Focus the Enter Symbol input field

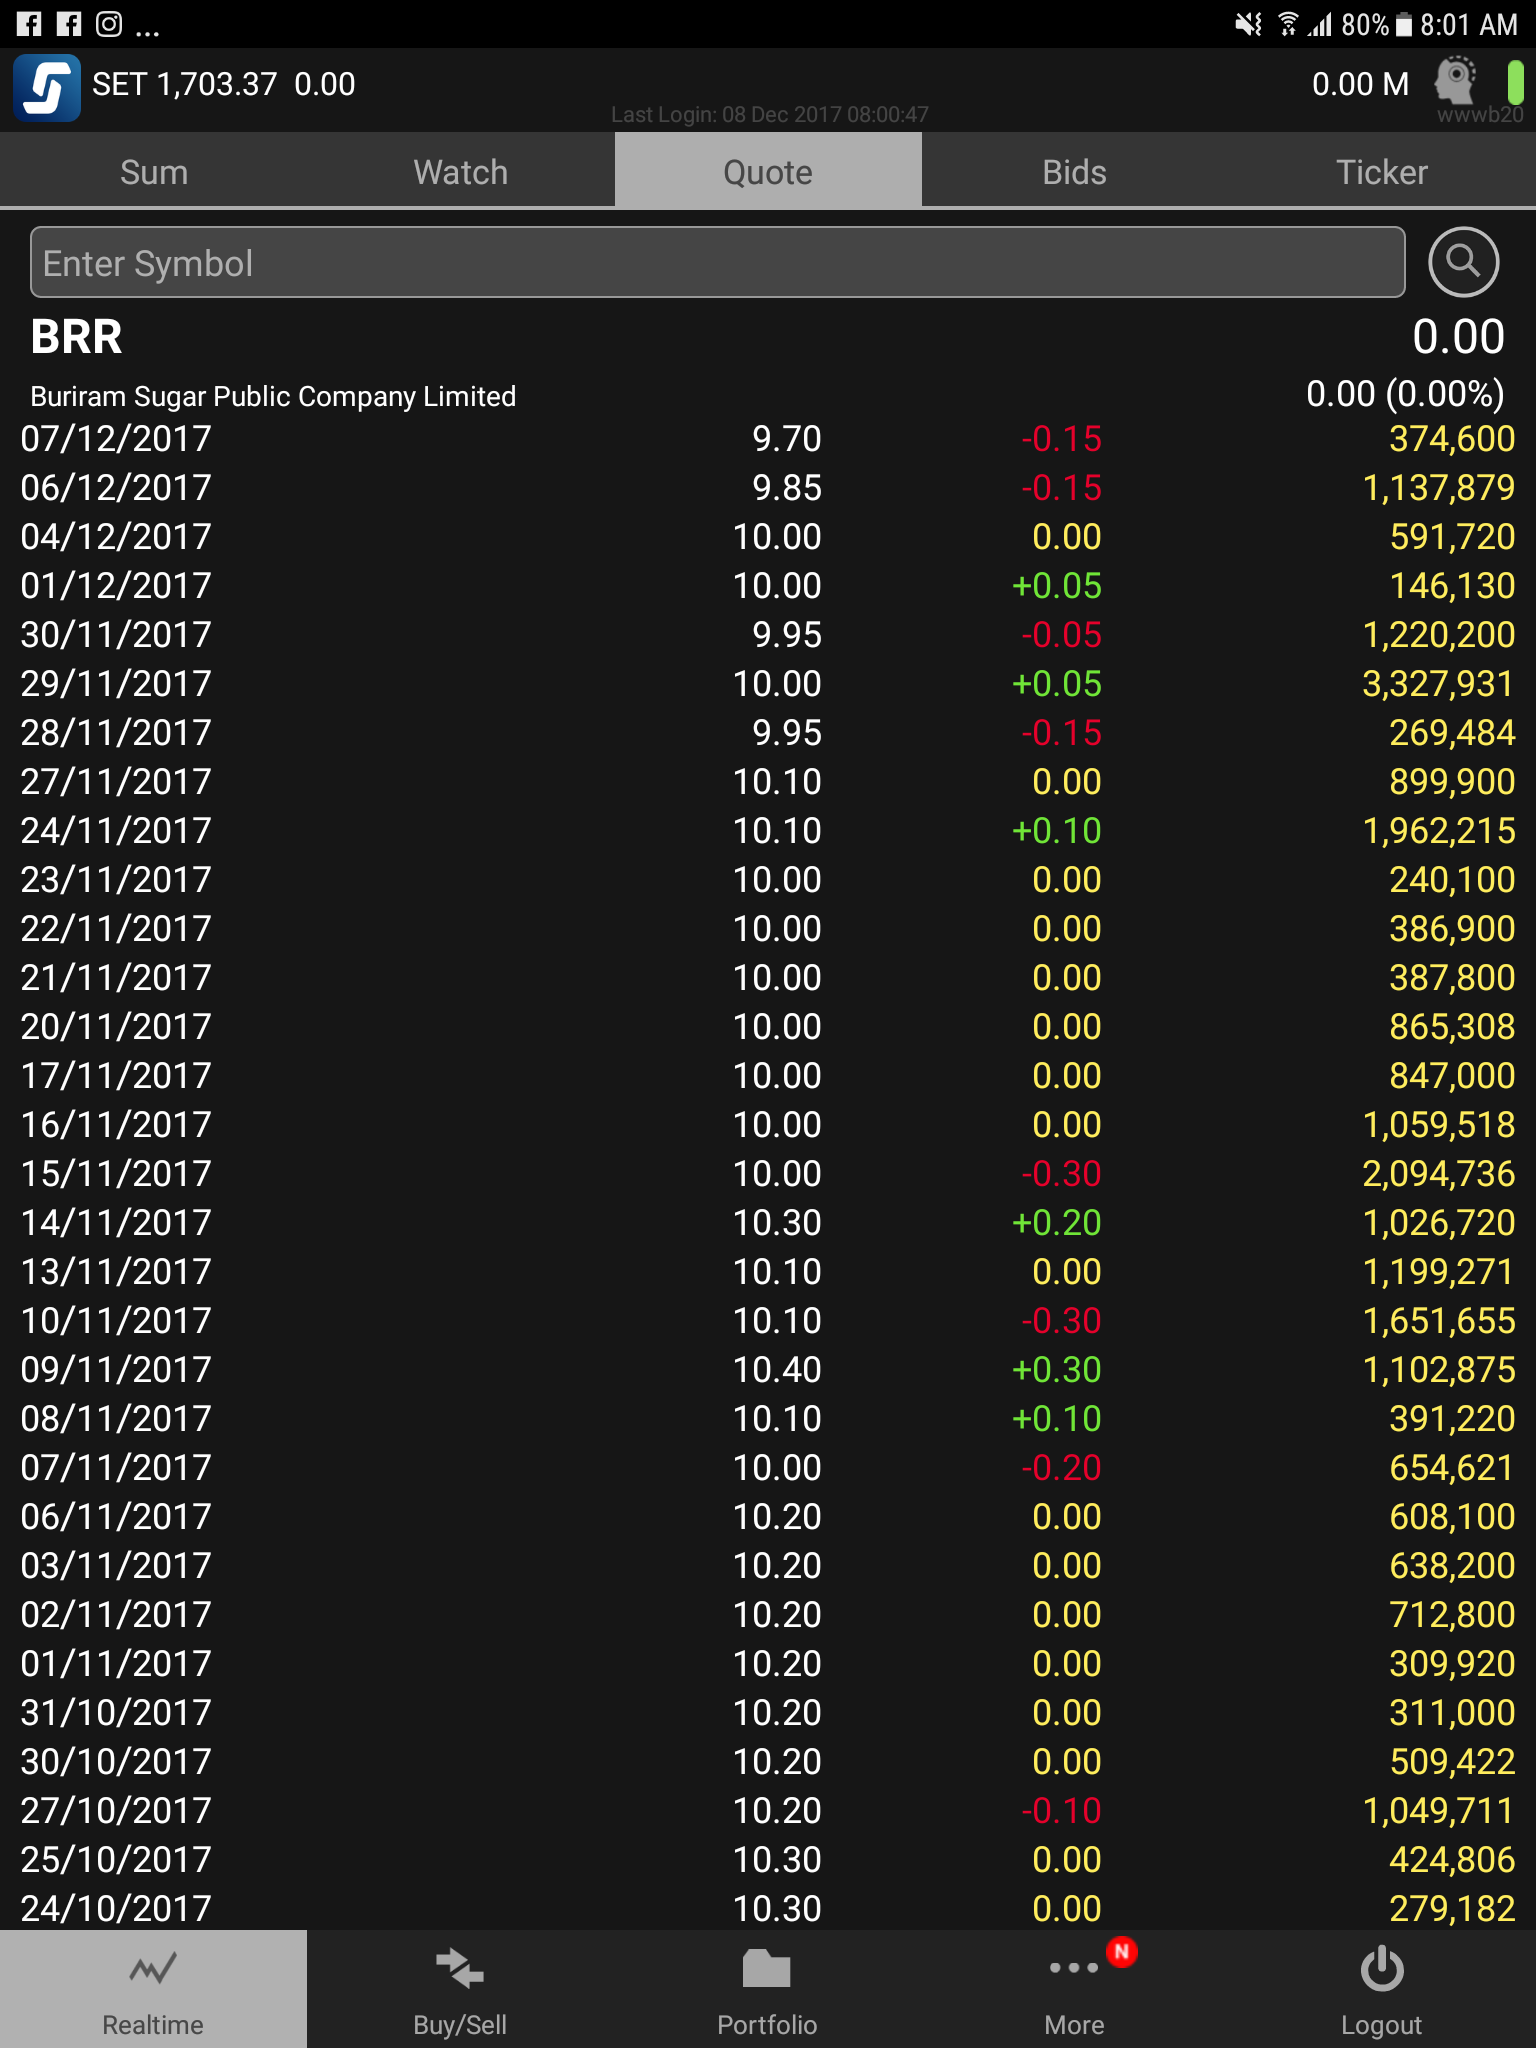click(x=717, y=262)
